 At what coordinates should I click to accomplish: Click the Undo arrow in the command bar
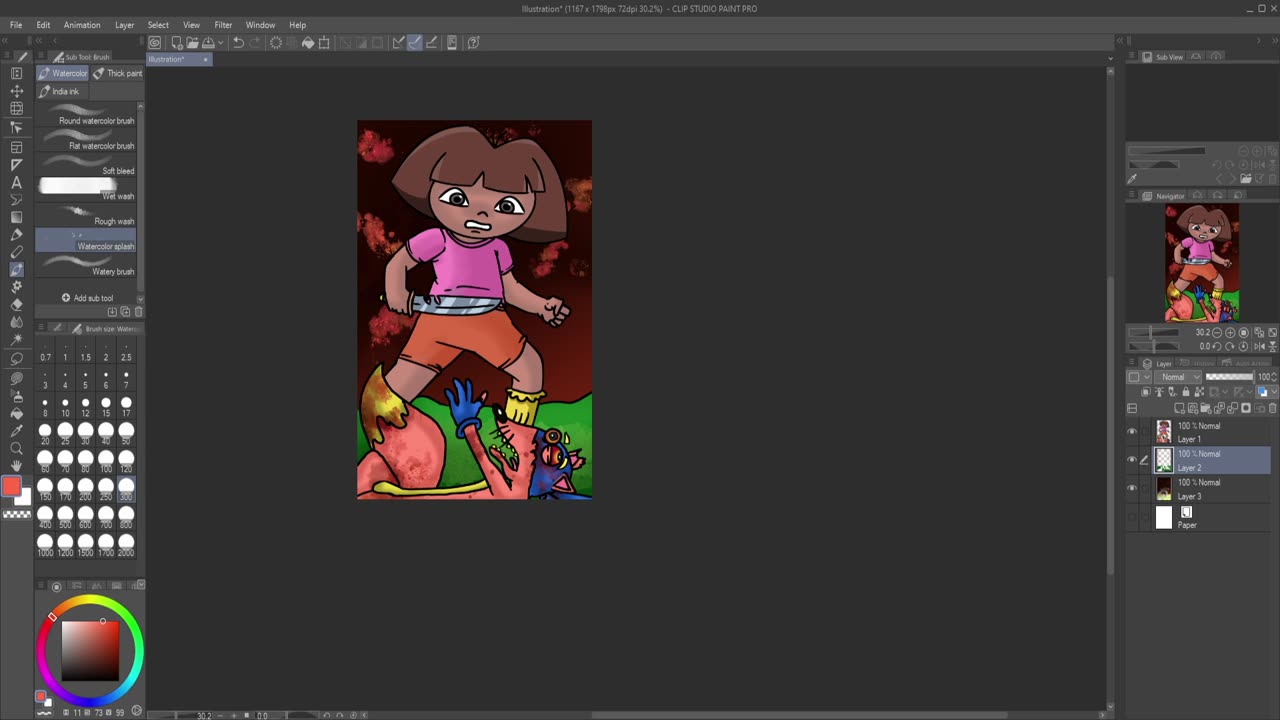[238, 42]
